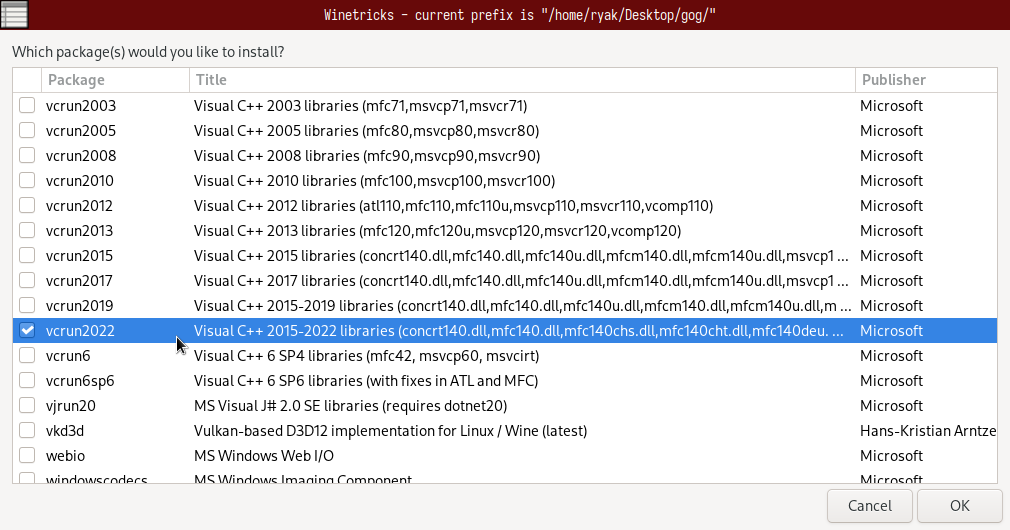Screen dimensions: 1010x530
Task: Tick the vcrun2015 checkbox
Action: [27, 256]
